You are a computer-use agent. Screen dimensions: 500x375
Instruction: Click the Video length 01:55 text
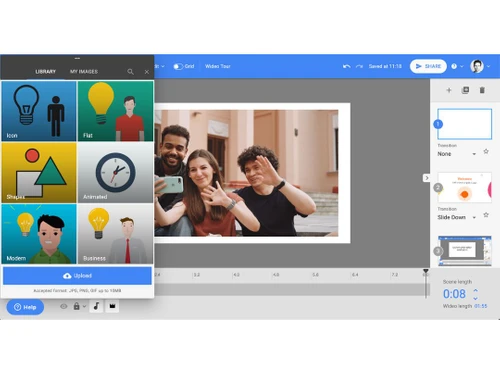465,306
